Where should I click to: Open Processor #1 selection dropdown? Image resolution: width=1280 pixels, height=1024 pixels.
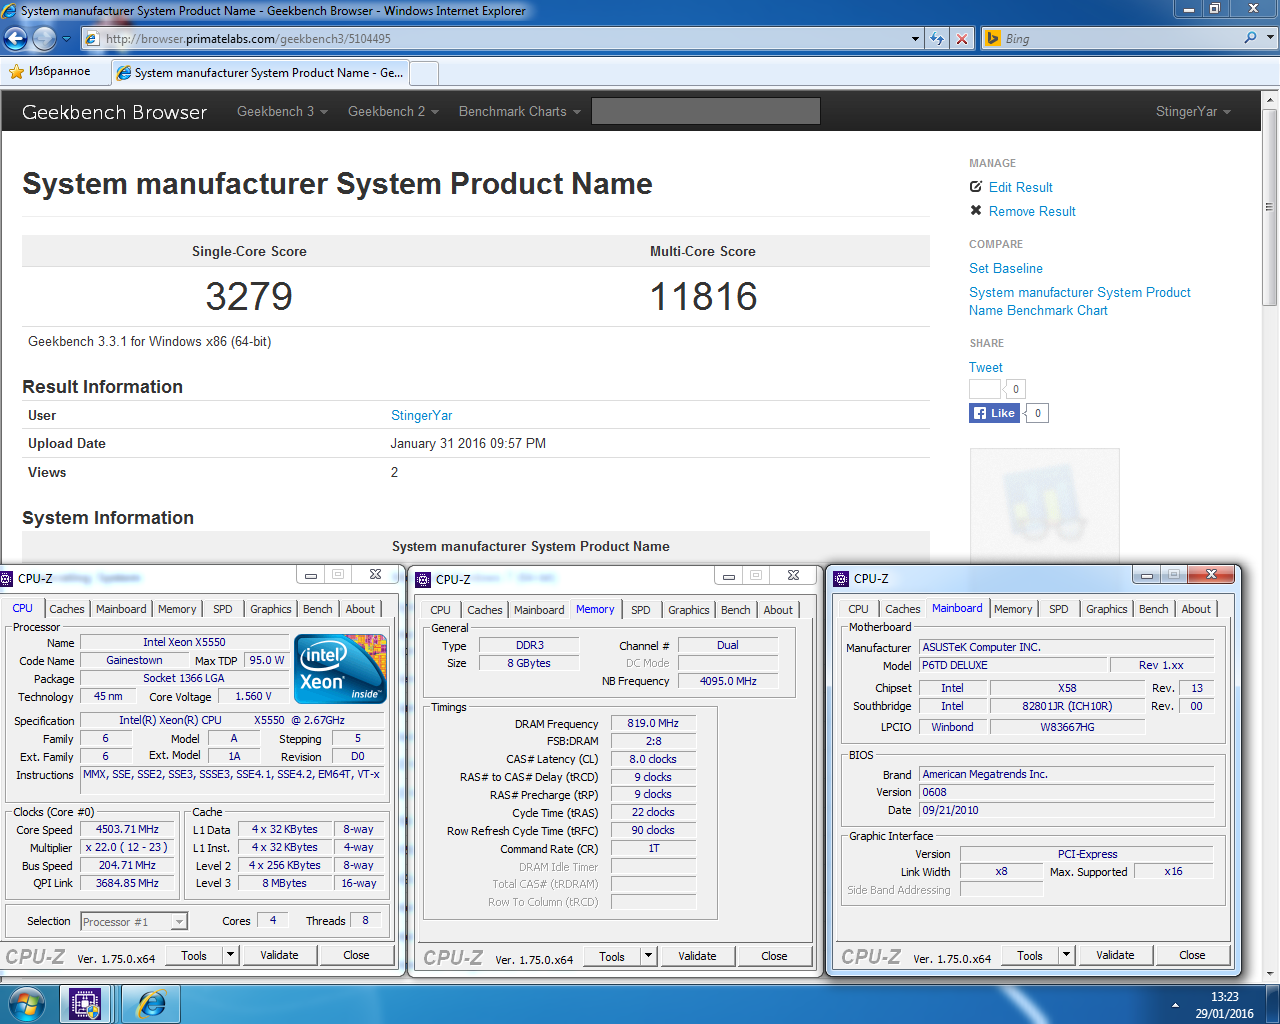click(x=180, y=922)
